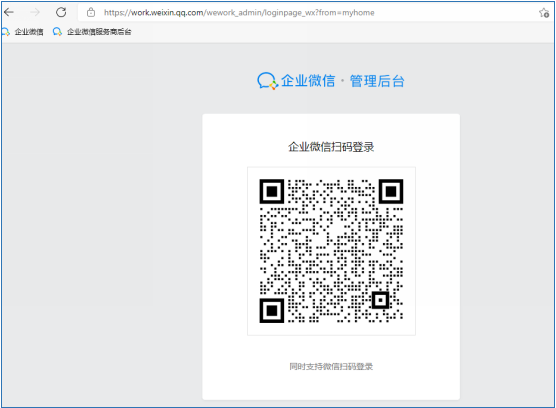Click the QR code's top-right finder square

(391, 191)
